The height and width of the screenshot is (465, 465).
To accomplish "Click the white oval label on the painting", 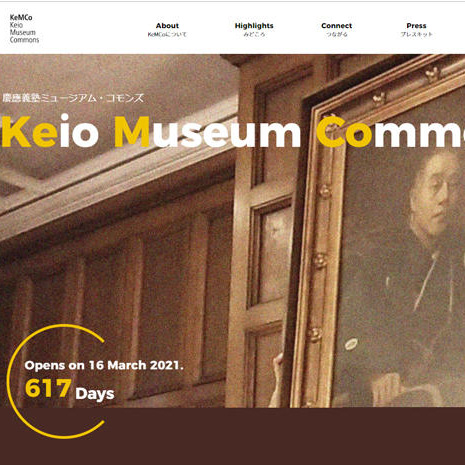I will (x=351, y=344).
